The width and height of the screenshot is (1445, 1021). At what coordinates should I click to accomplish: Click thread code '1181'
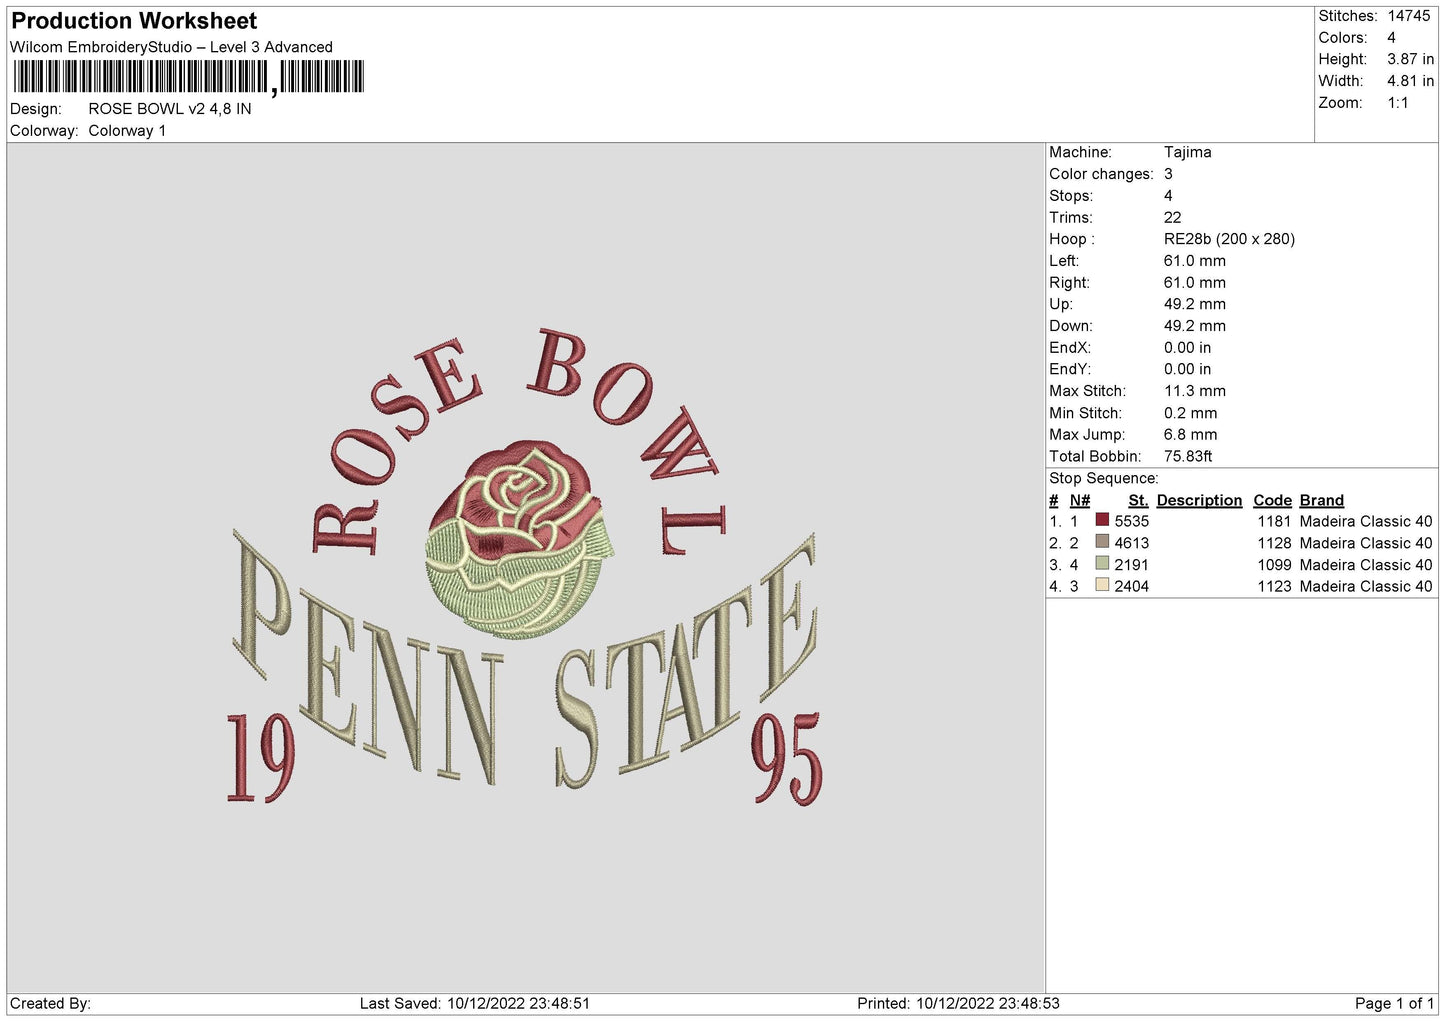[x=1274, y=521]
